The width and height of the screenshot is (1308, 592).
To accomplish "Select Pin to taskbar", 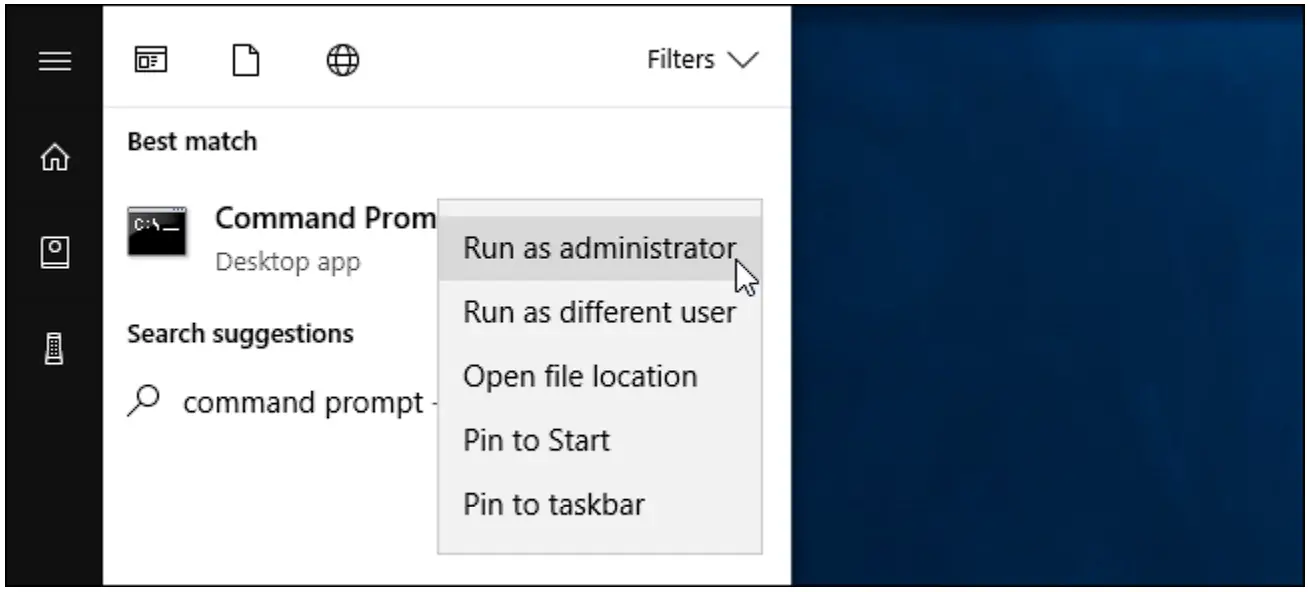I will point(553,505).
